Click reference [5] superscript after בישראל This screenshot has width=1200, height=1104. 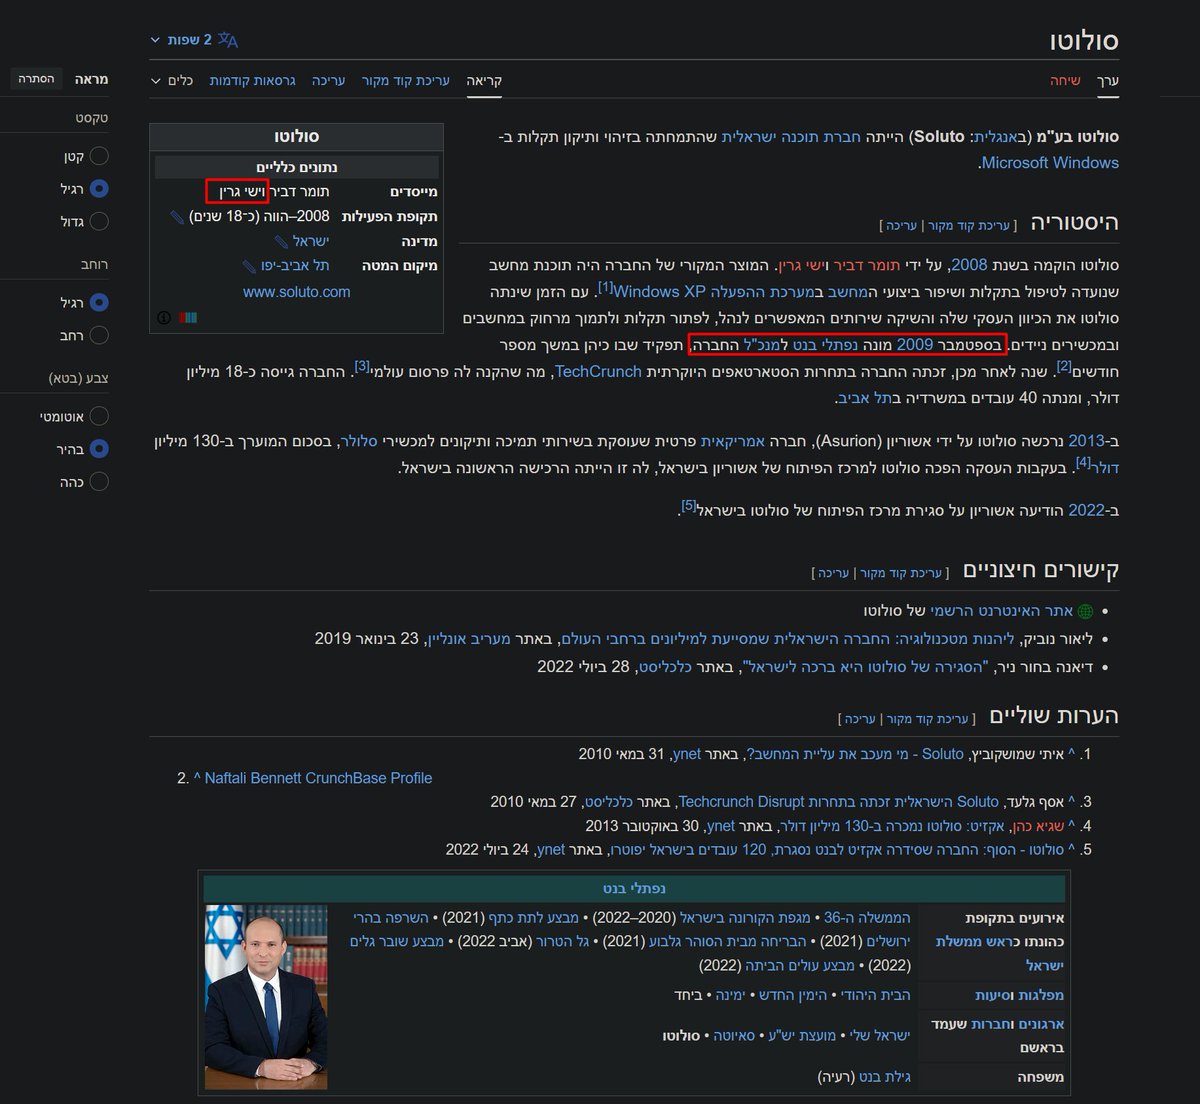[688, 505]
